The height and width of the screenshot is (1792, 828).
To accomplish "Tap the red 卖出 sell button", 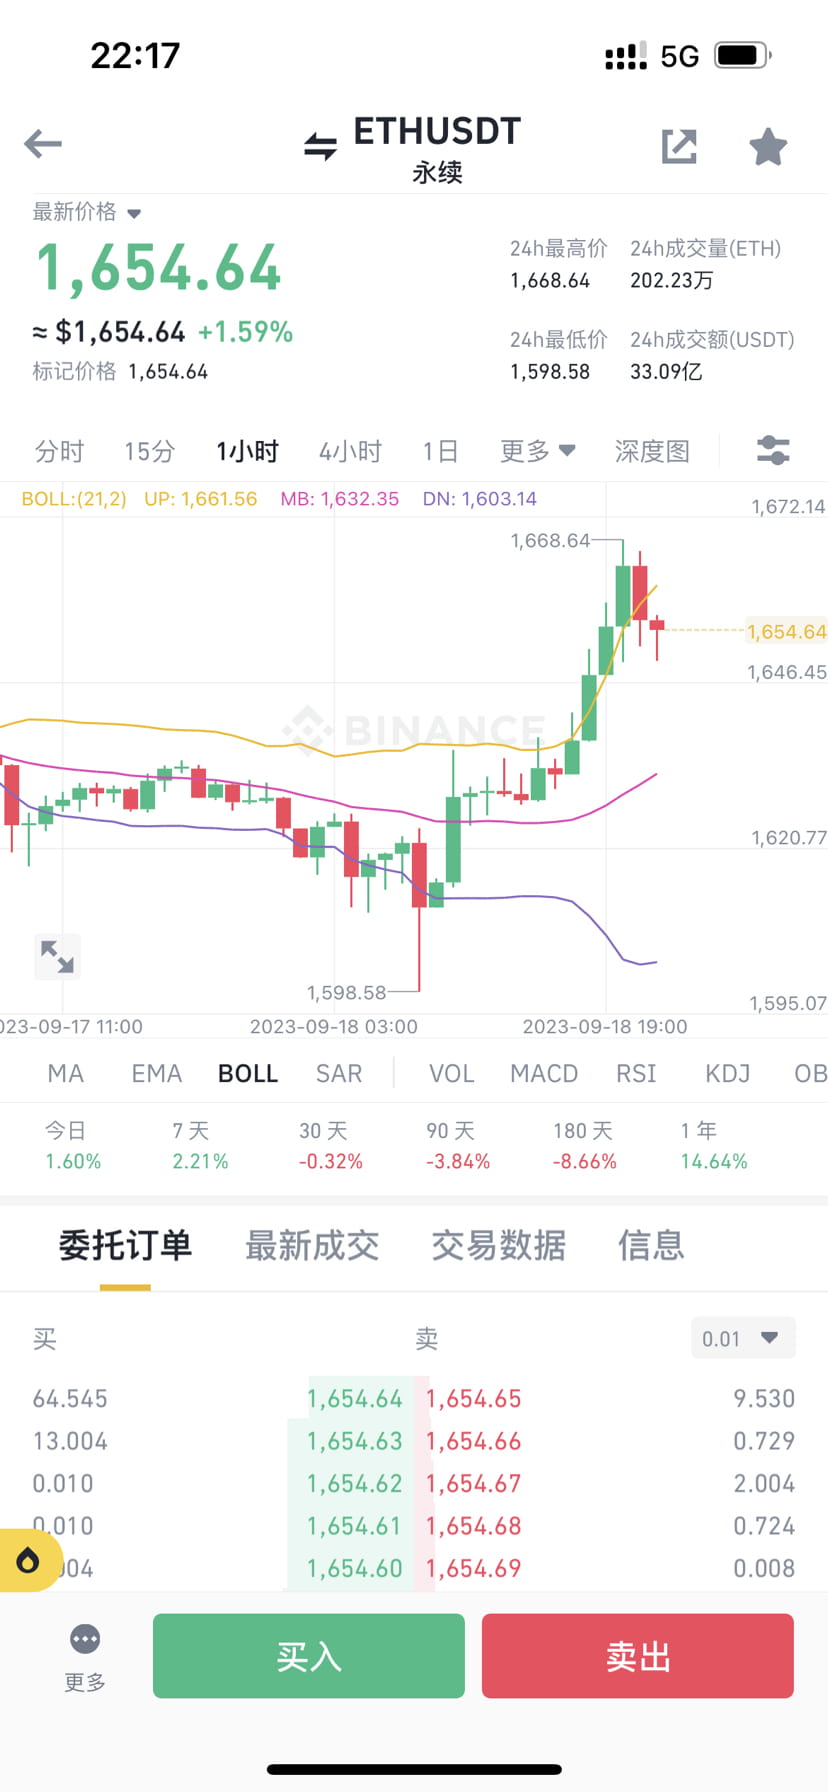I will coord(638,1656).
